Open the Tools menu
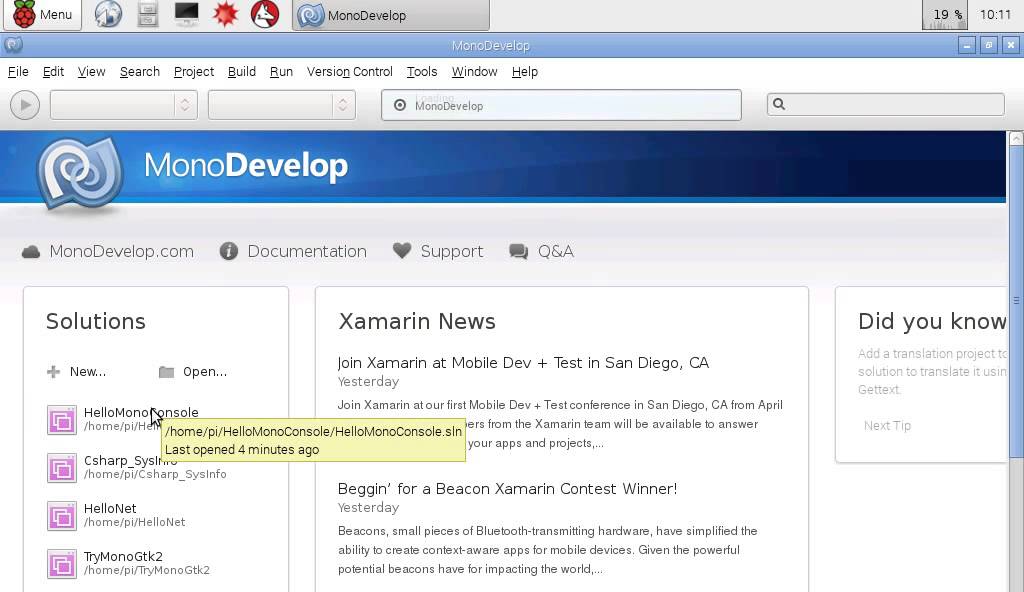The width and height of the screenshot is (1024, 592). 422,72
